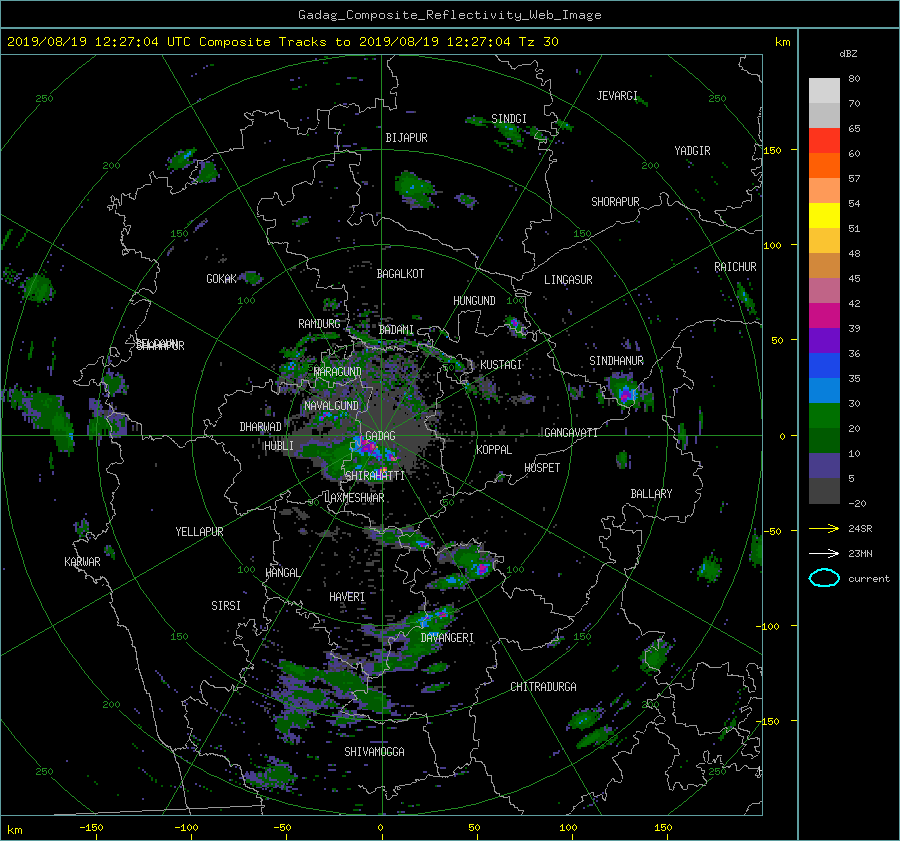900x841 pixels.
Task: Click the 'SIRSI' city label
Action: pyautogui.click(x=226, y=606)
